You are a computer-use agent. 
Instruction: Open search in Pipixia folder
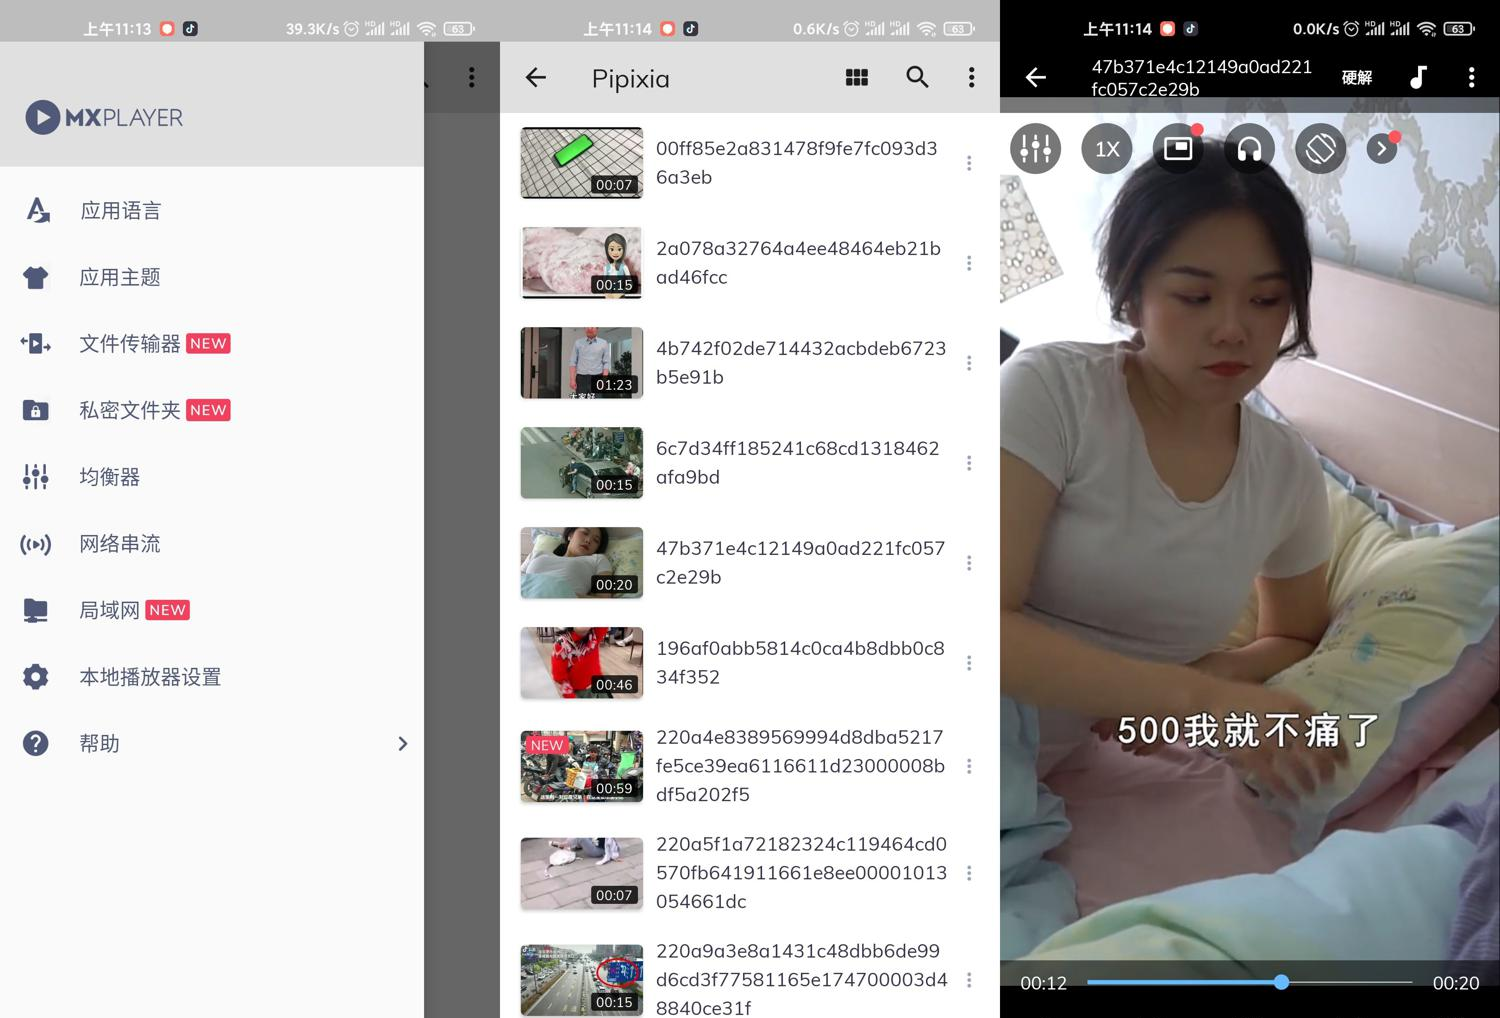tap(917, 77)
